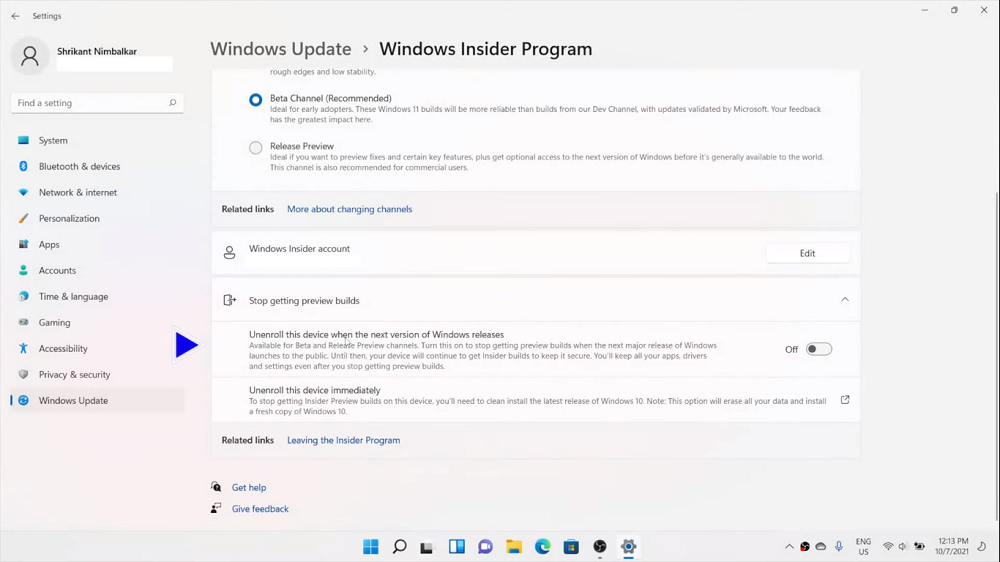Click the Accessibility figure icon
This screenshot has width=1000, height=562.
tap(24, 348)
